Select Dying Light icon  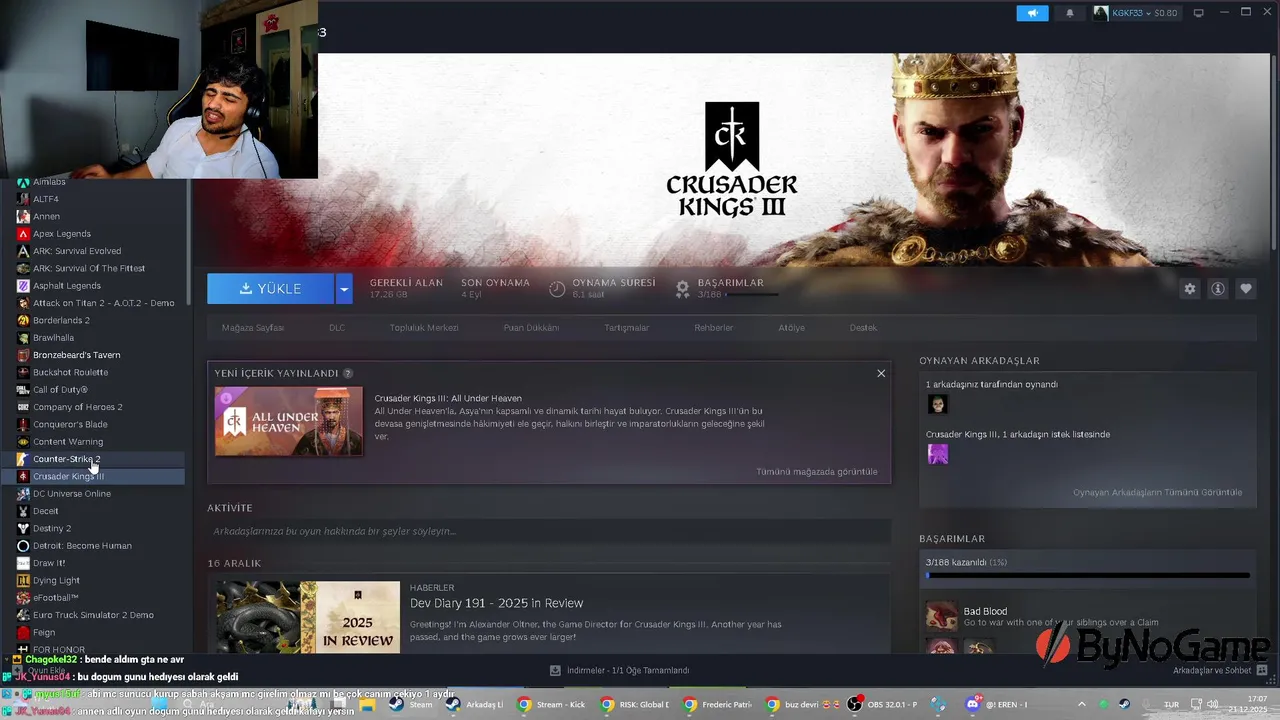point(23,580)
